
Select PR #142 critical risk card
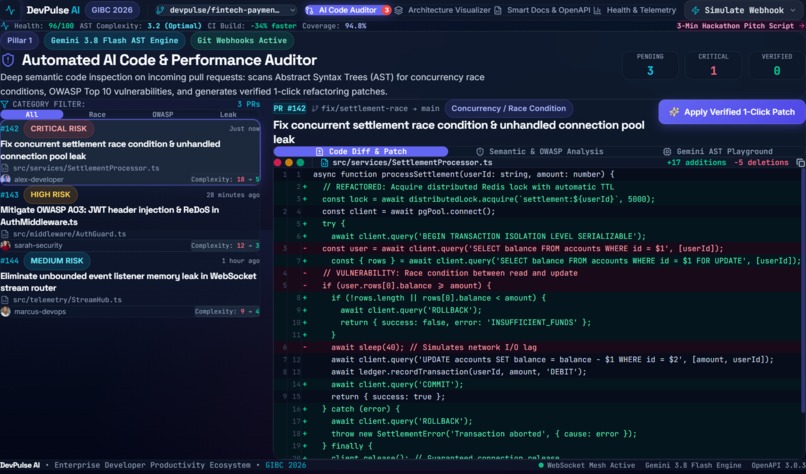pyautogui.click(x=130, y=153)
